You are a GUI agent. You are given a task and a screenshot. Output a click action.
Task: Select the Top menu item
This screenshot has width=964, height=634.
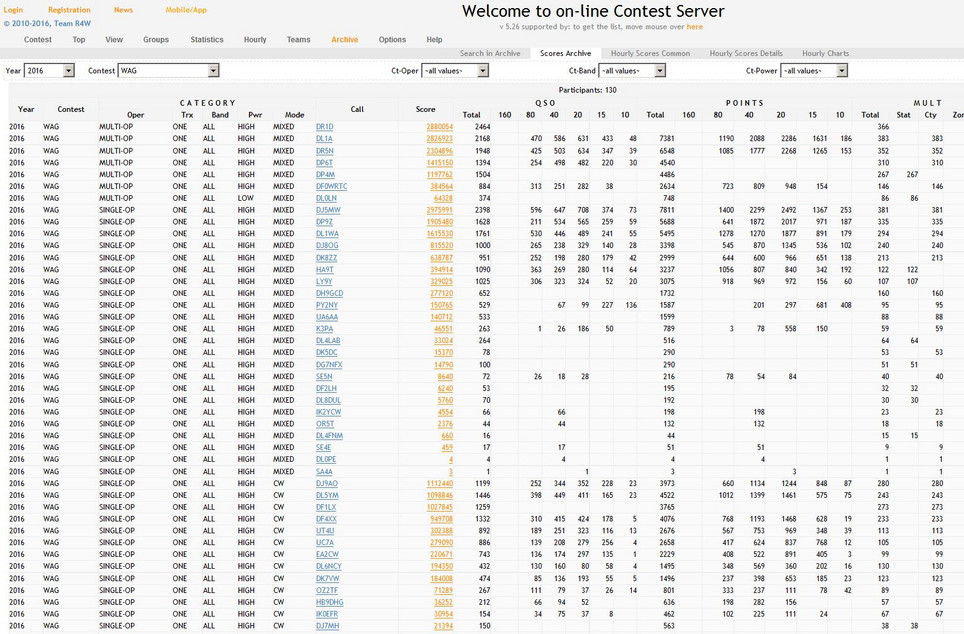click(x=79, y=39)
